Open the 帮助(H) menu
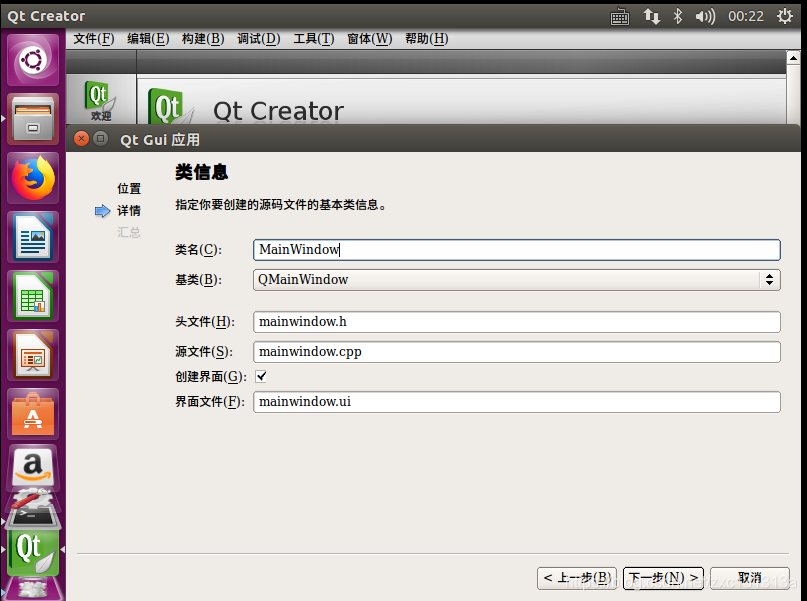This screenshot has width=807, height=601. coord(427,39)
